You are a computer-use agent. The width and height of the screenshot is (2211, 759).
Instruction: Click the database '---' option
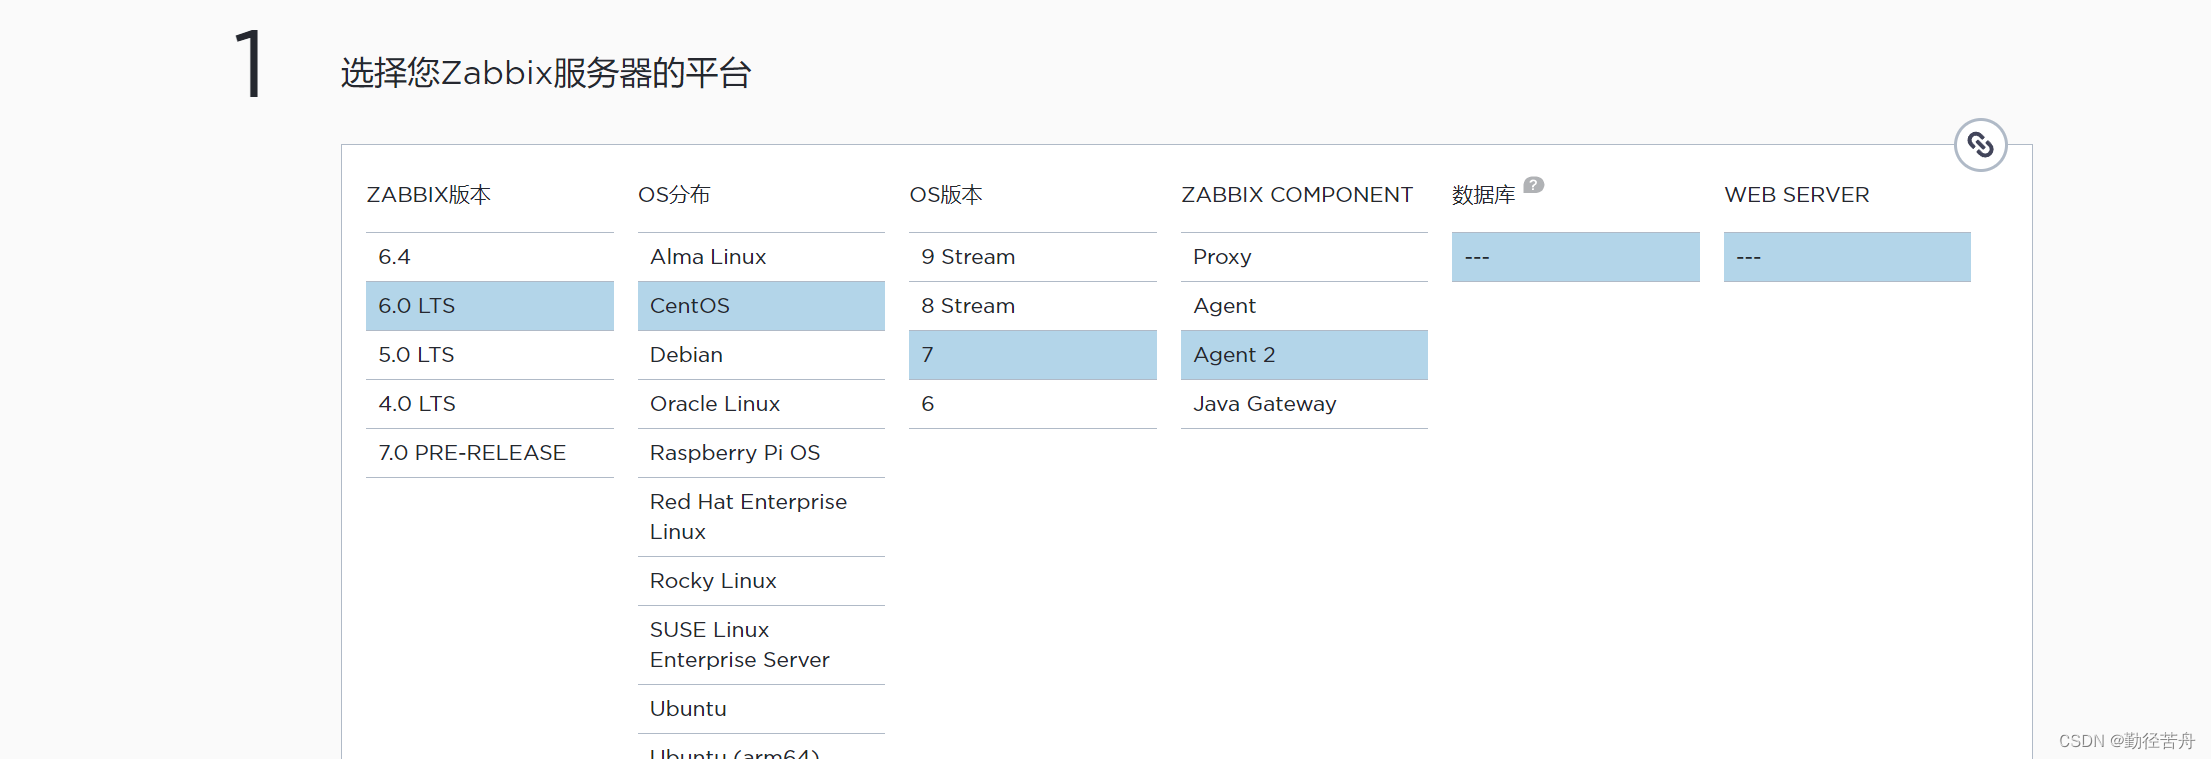coord(1576,257)
